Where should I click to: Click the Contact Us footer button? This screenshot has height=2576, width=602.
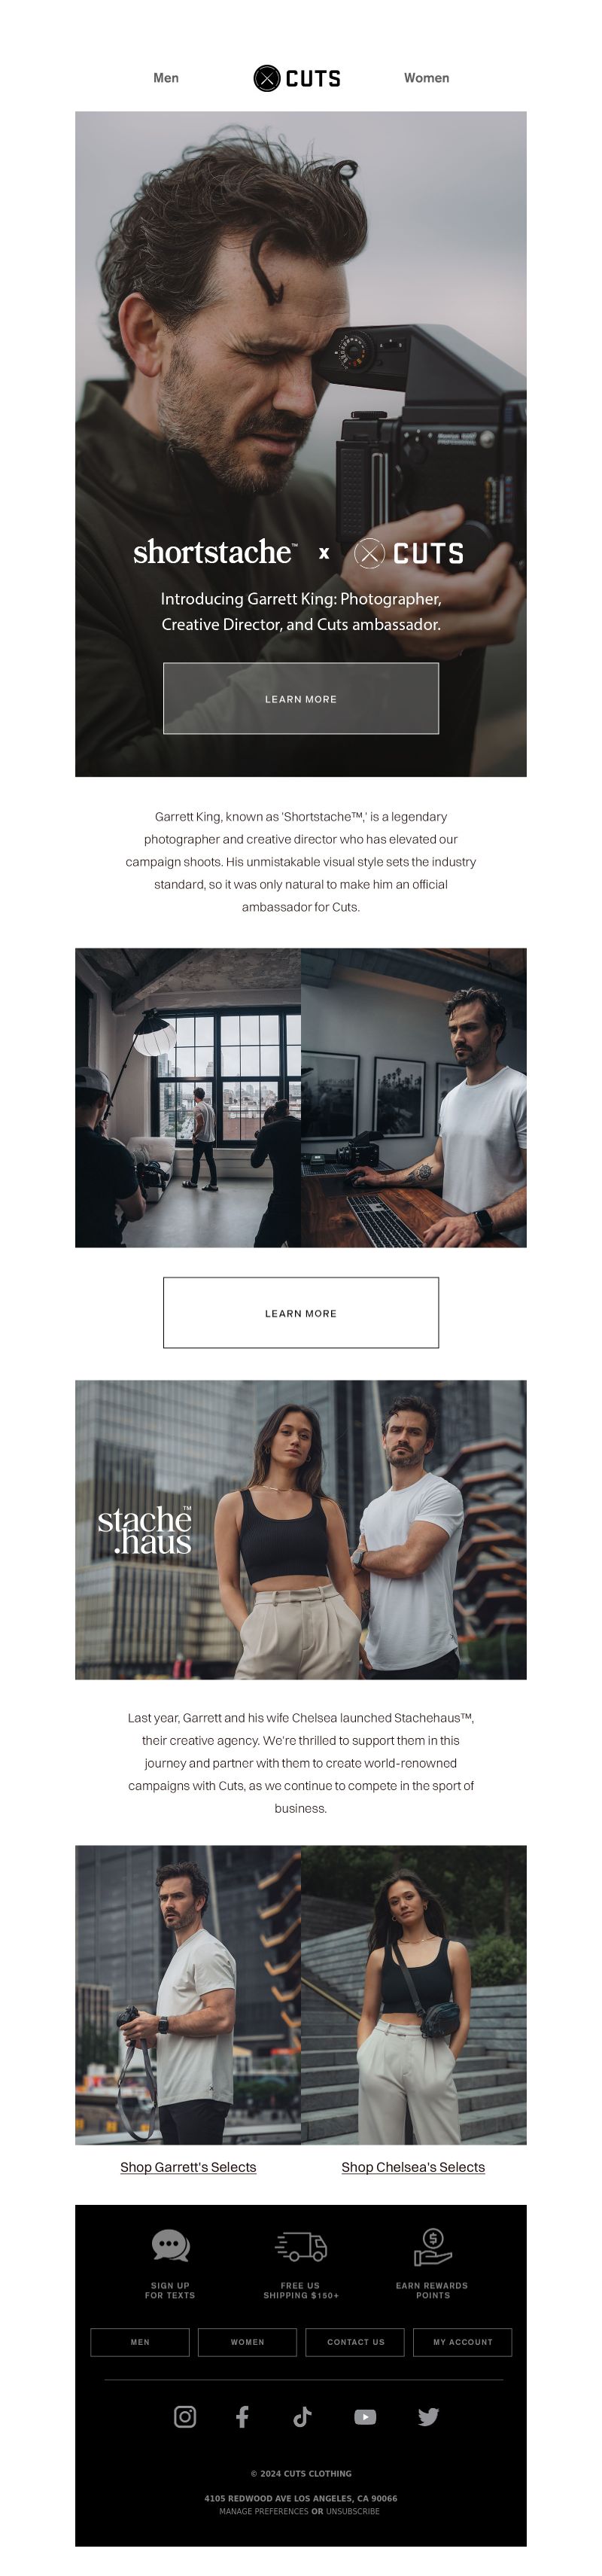click(x=355, y=2341)
